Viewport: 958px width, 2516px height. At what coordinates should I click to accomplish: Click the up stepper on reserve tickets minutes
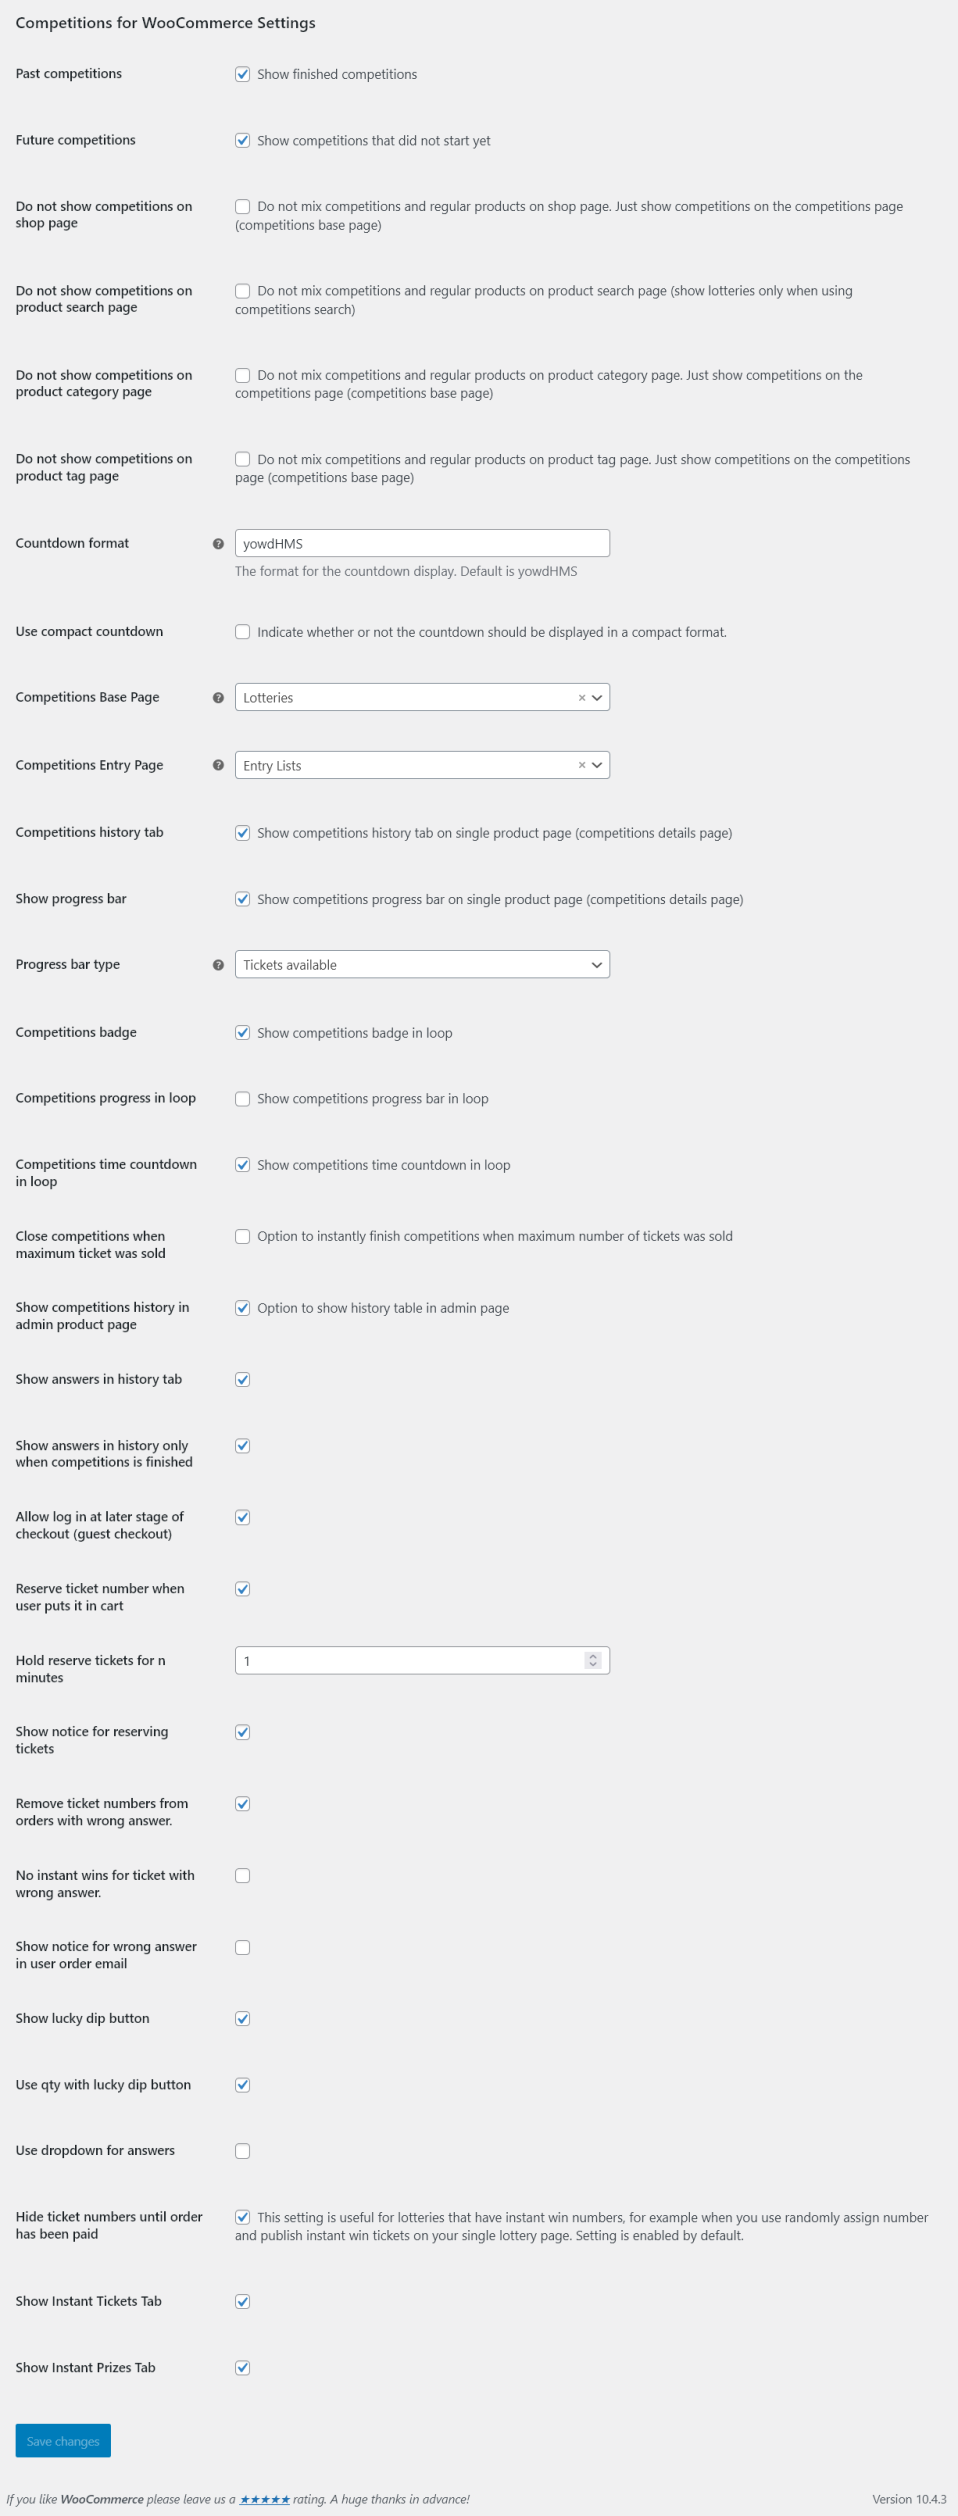tap(592, 1655)
